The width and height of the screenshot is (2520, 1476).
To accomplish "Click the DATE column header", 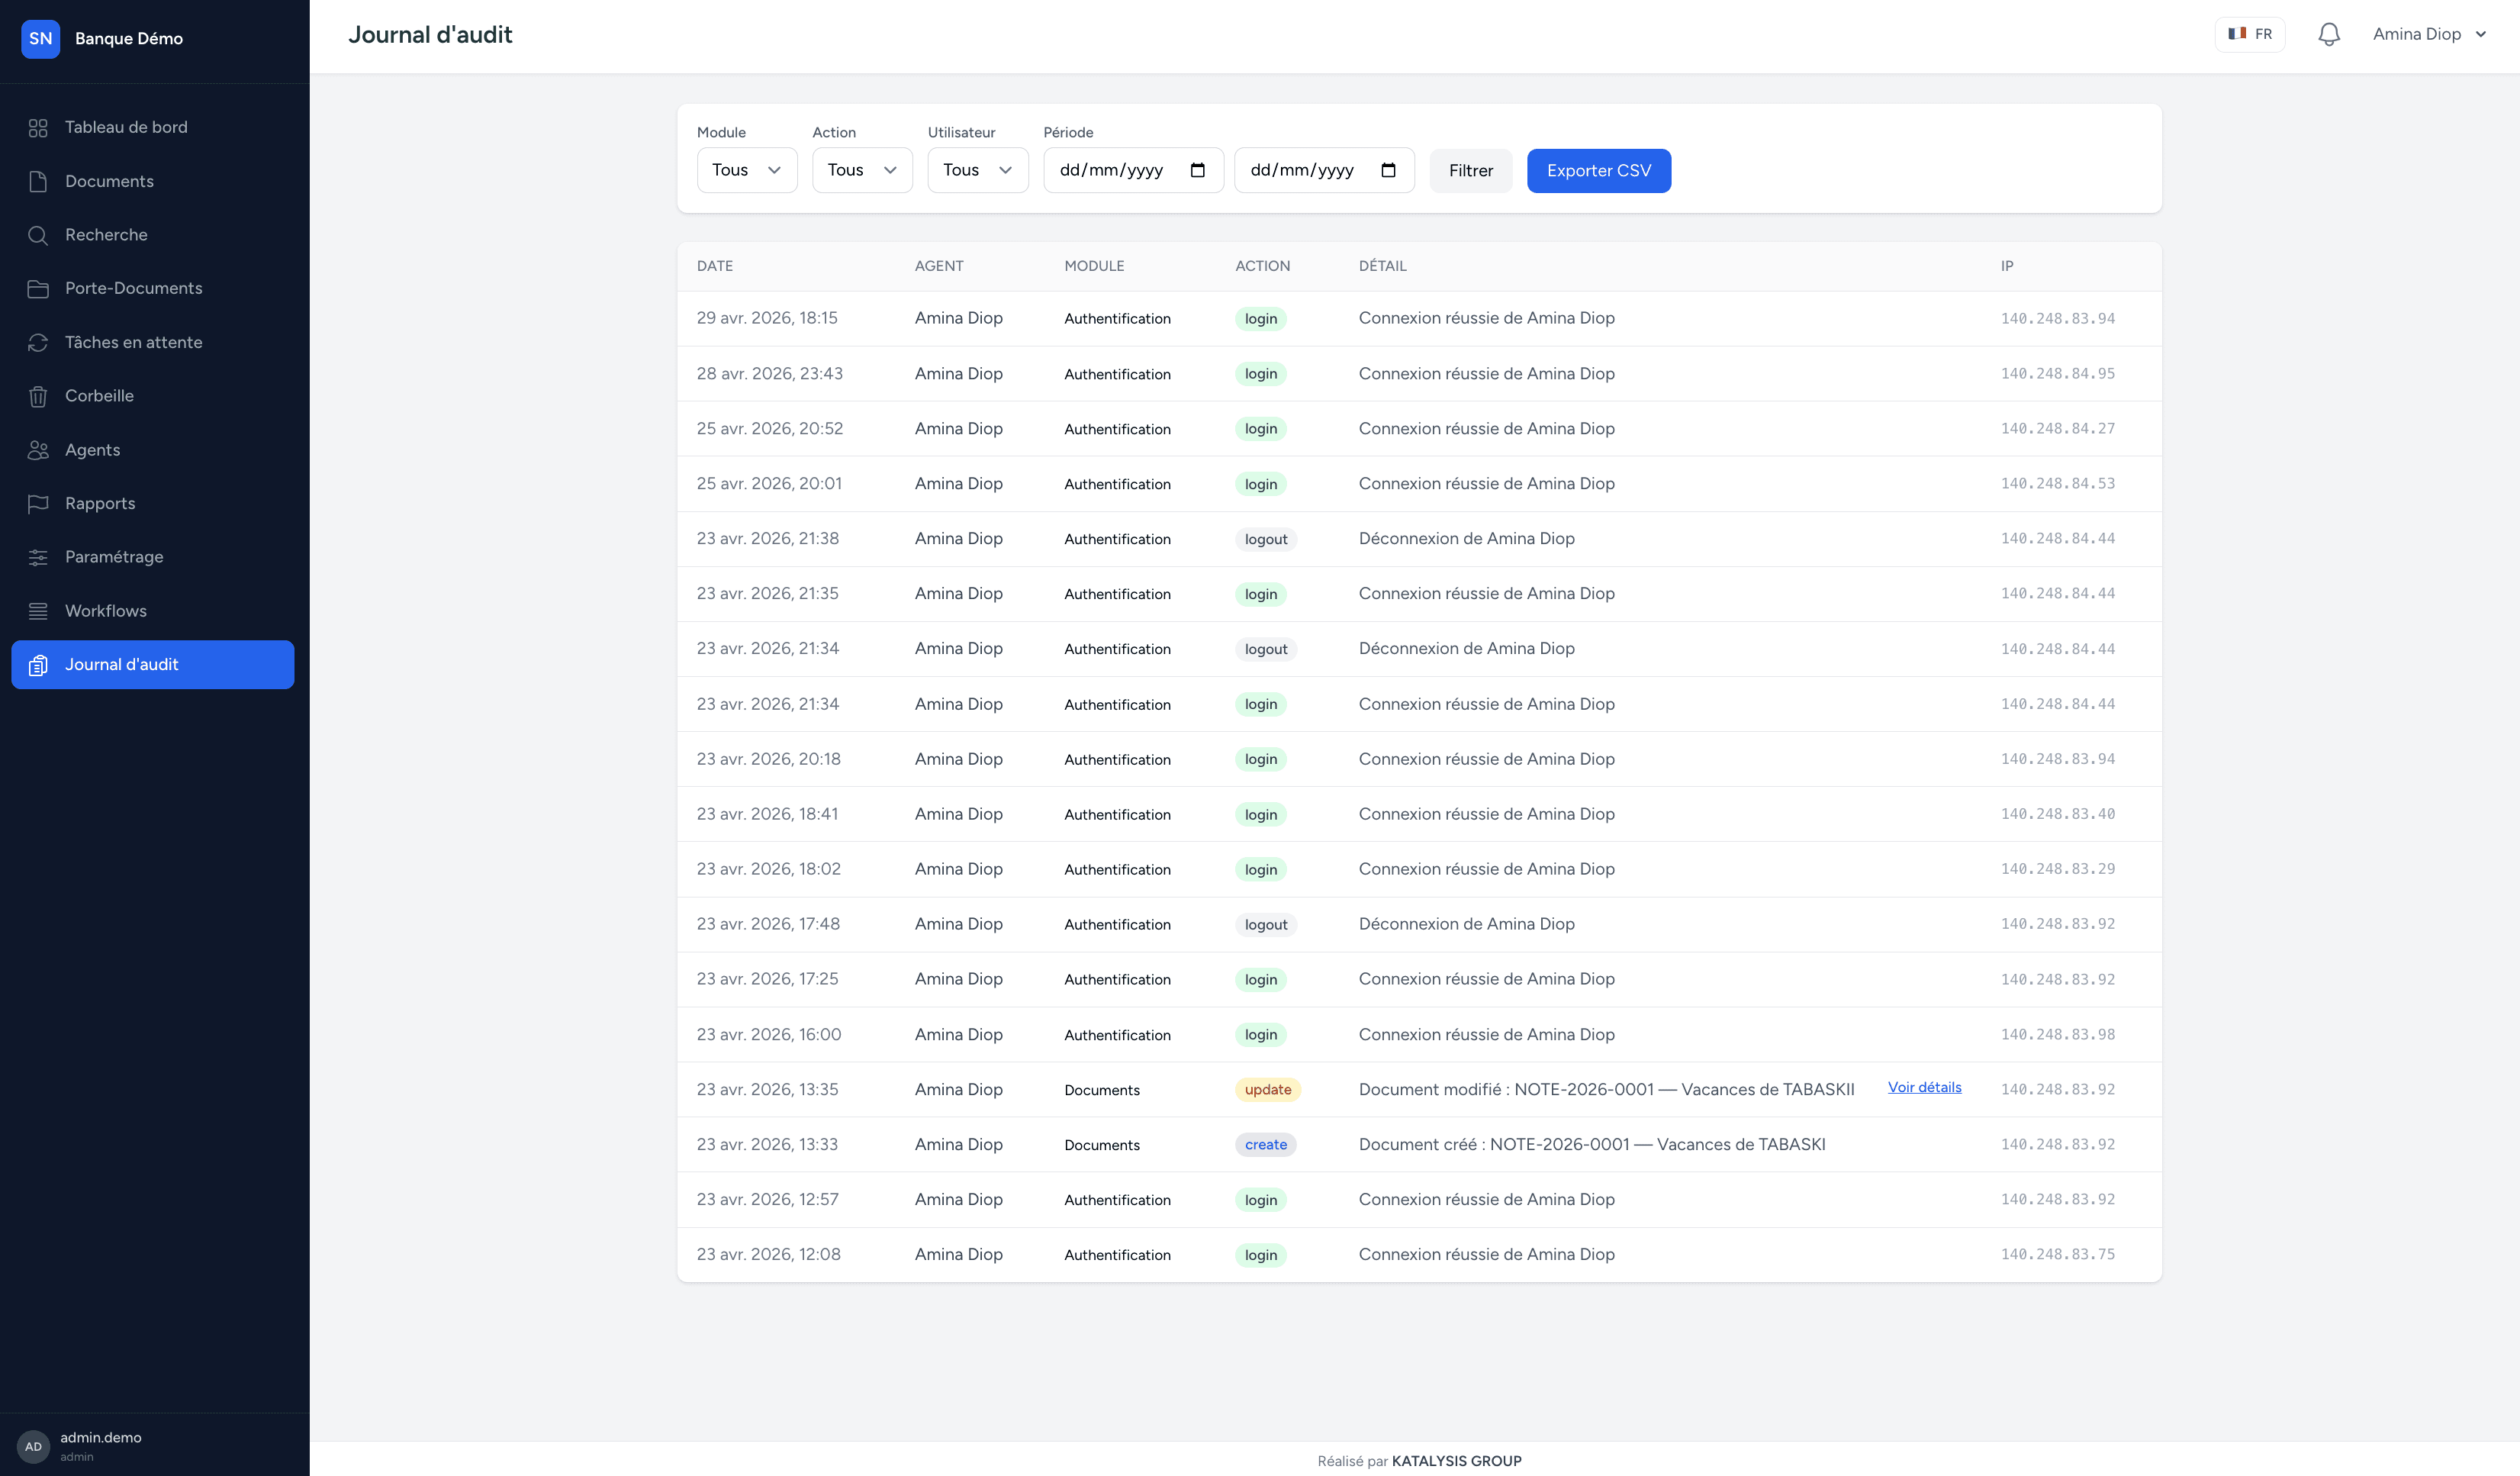I will tap(715, 266).
